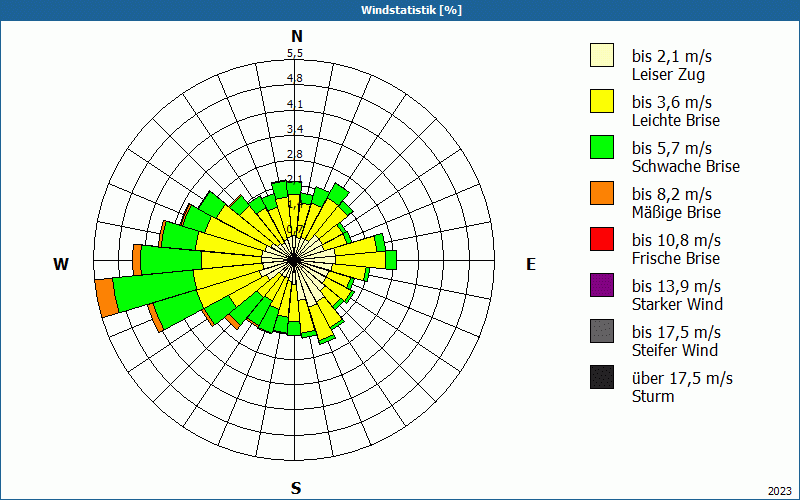The image size is (800, 500).
Task: Click the pale yellow 'Leiser Zug' legend swatch
Action: pos(601,55)
